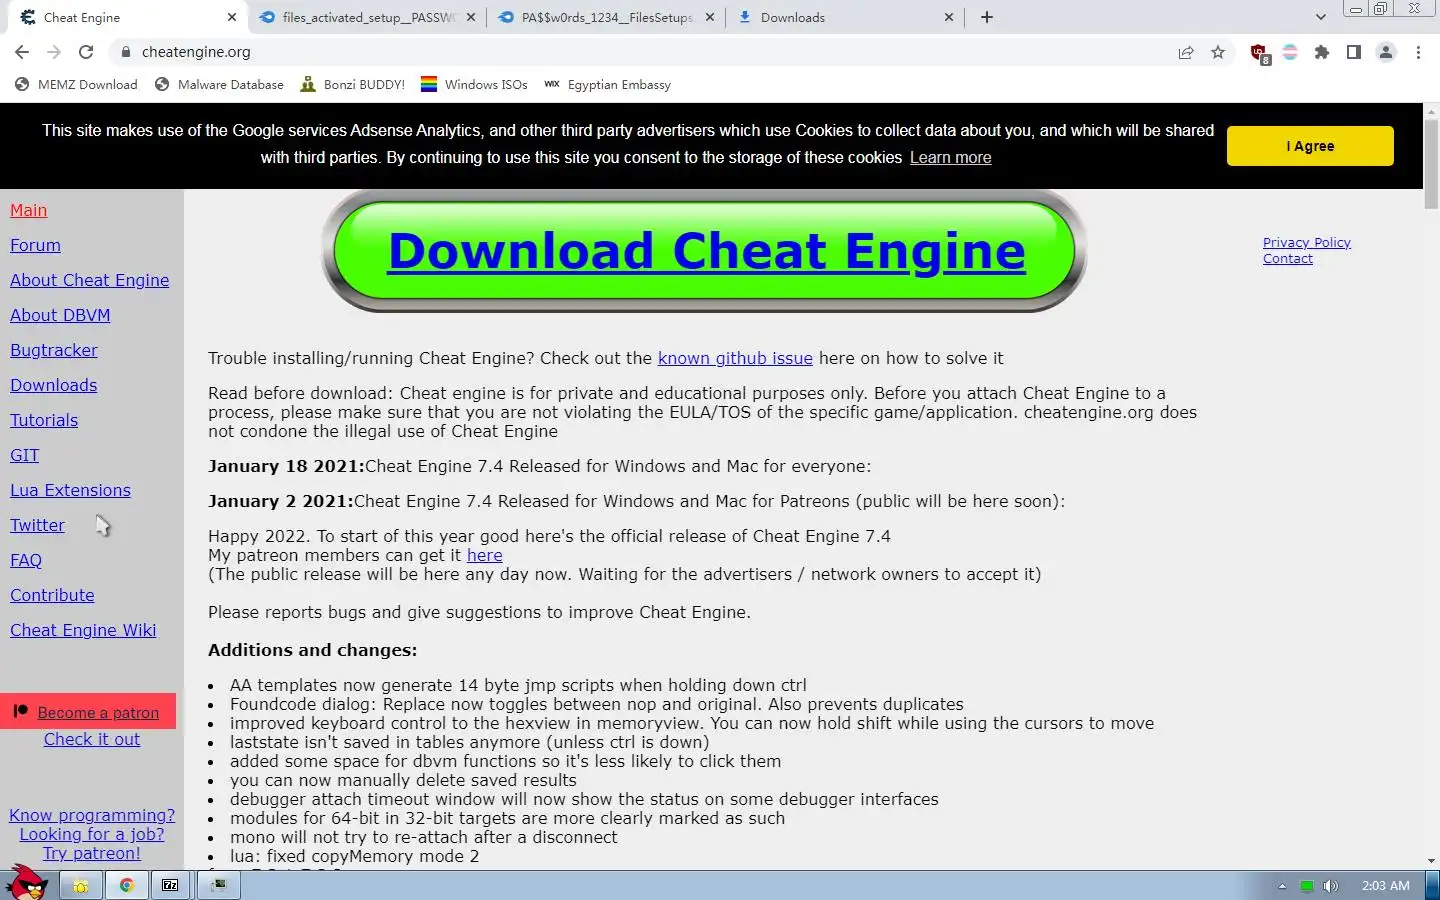
Task: Click the page vertical scrollbar thumb
Action: pyautogui.click(x=1431, y=163)
